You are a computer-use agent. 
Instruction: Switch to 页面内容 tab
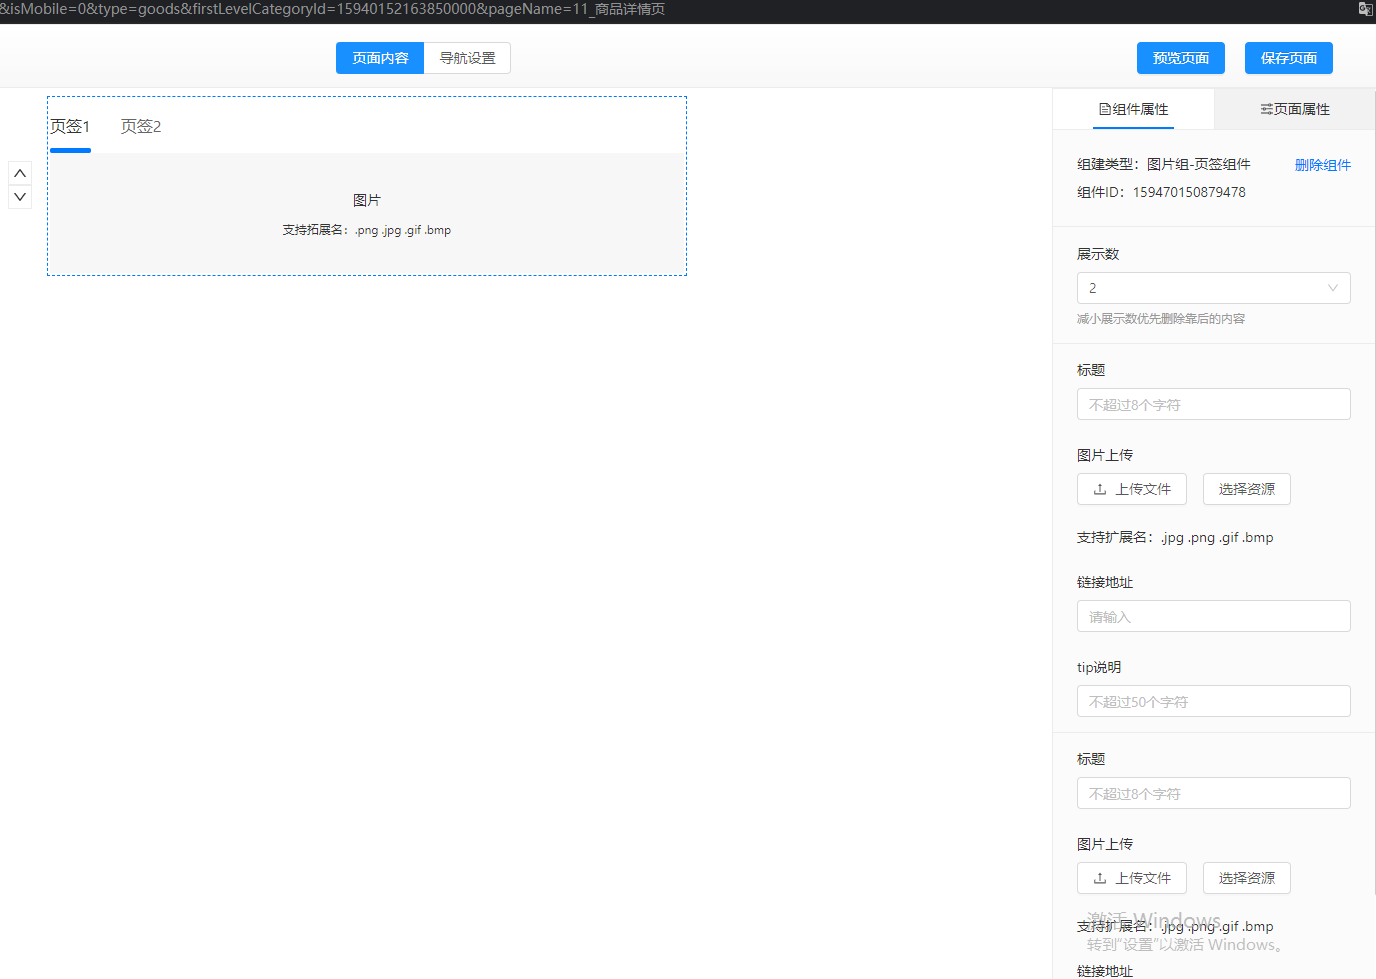point(380,58)
